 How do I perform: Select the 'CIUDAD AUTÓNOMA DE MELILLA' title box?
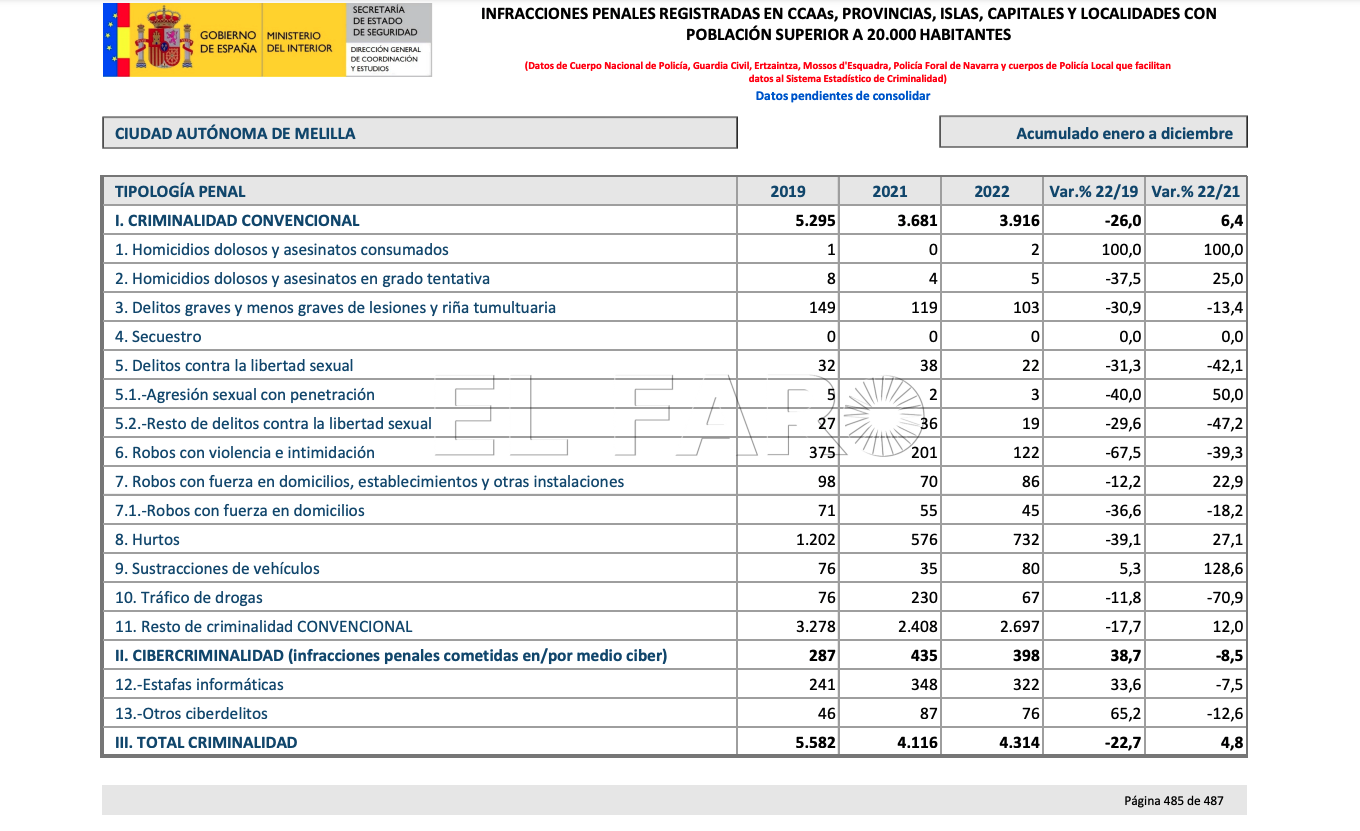420,133
